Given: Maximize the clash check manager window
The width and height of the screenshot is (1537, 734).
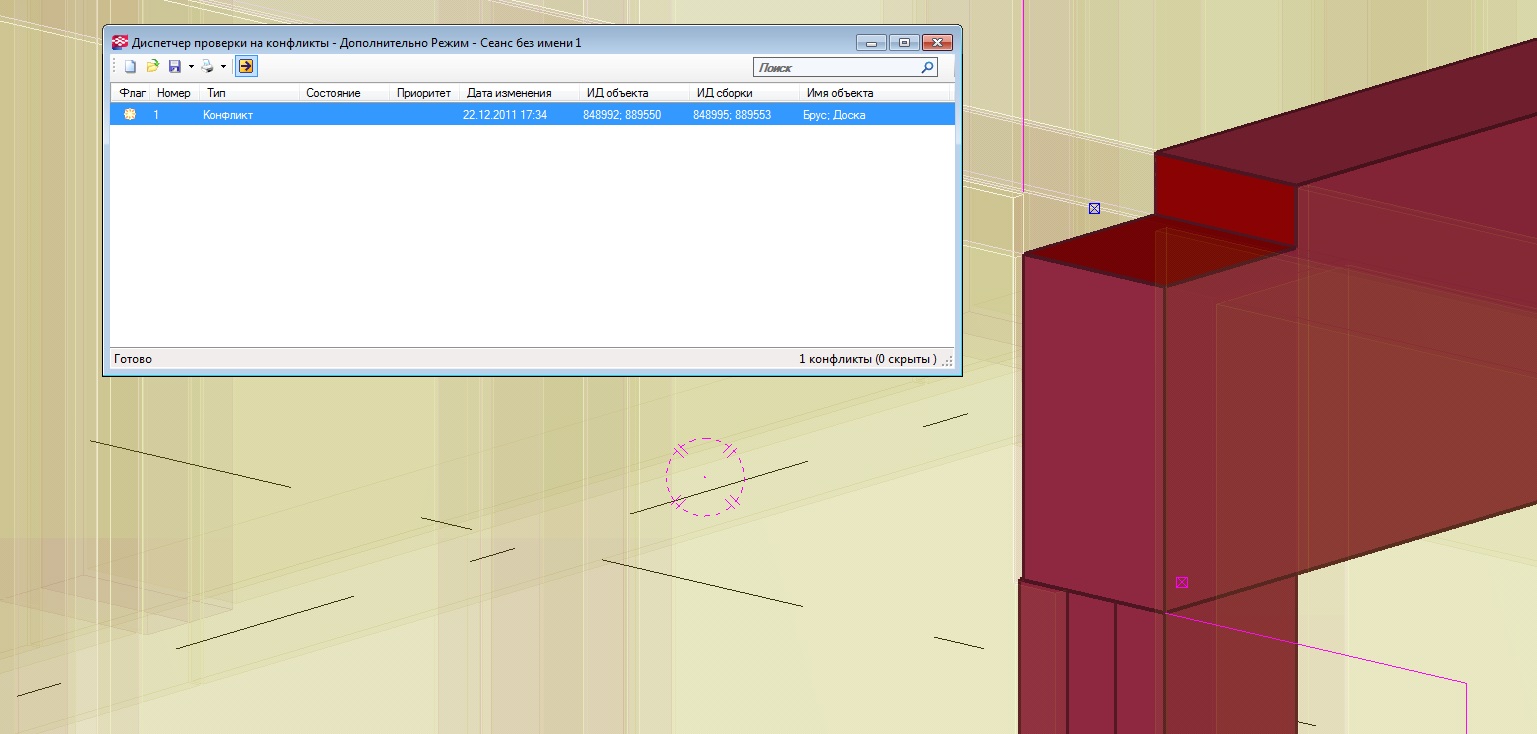Looking at the screenshot, I should pos(904,43).
